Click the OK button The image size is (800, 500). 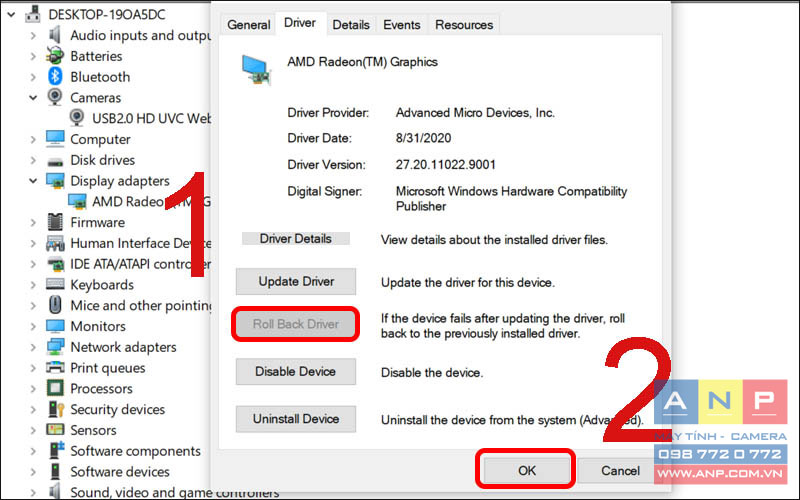coord(527,470)
